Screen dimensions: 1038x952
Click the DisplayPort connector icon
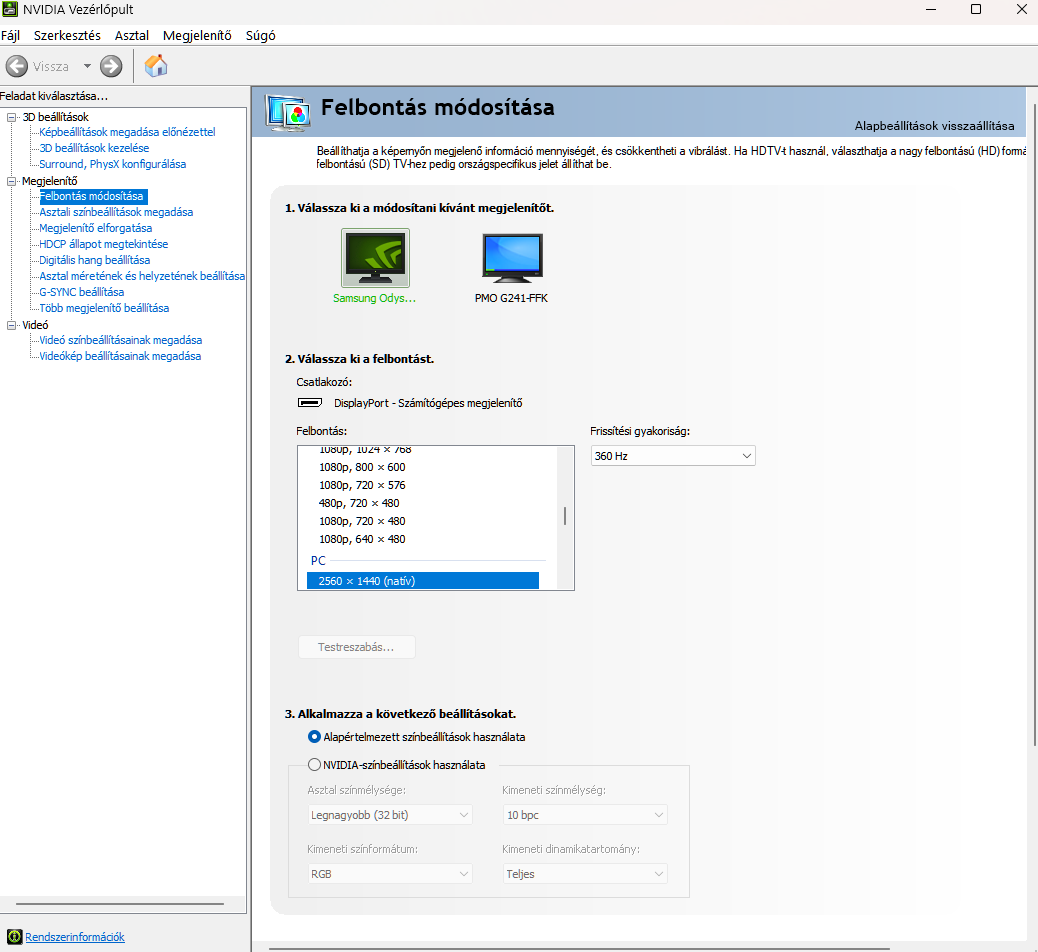pyautogui.click(x=310, y=403)
